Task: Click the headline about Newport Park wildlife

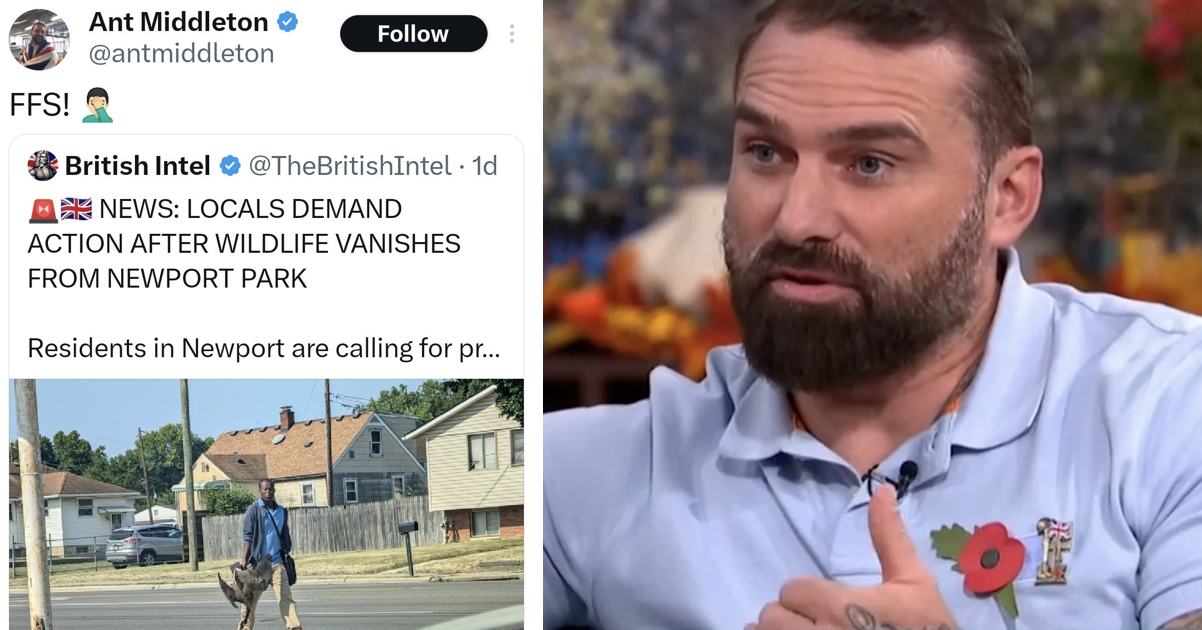Action: coord(244,244)
